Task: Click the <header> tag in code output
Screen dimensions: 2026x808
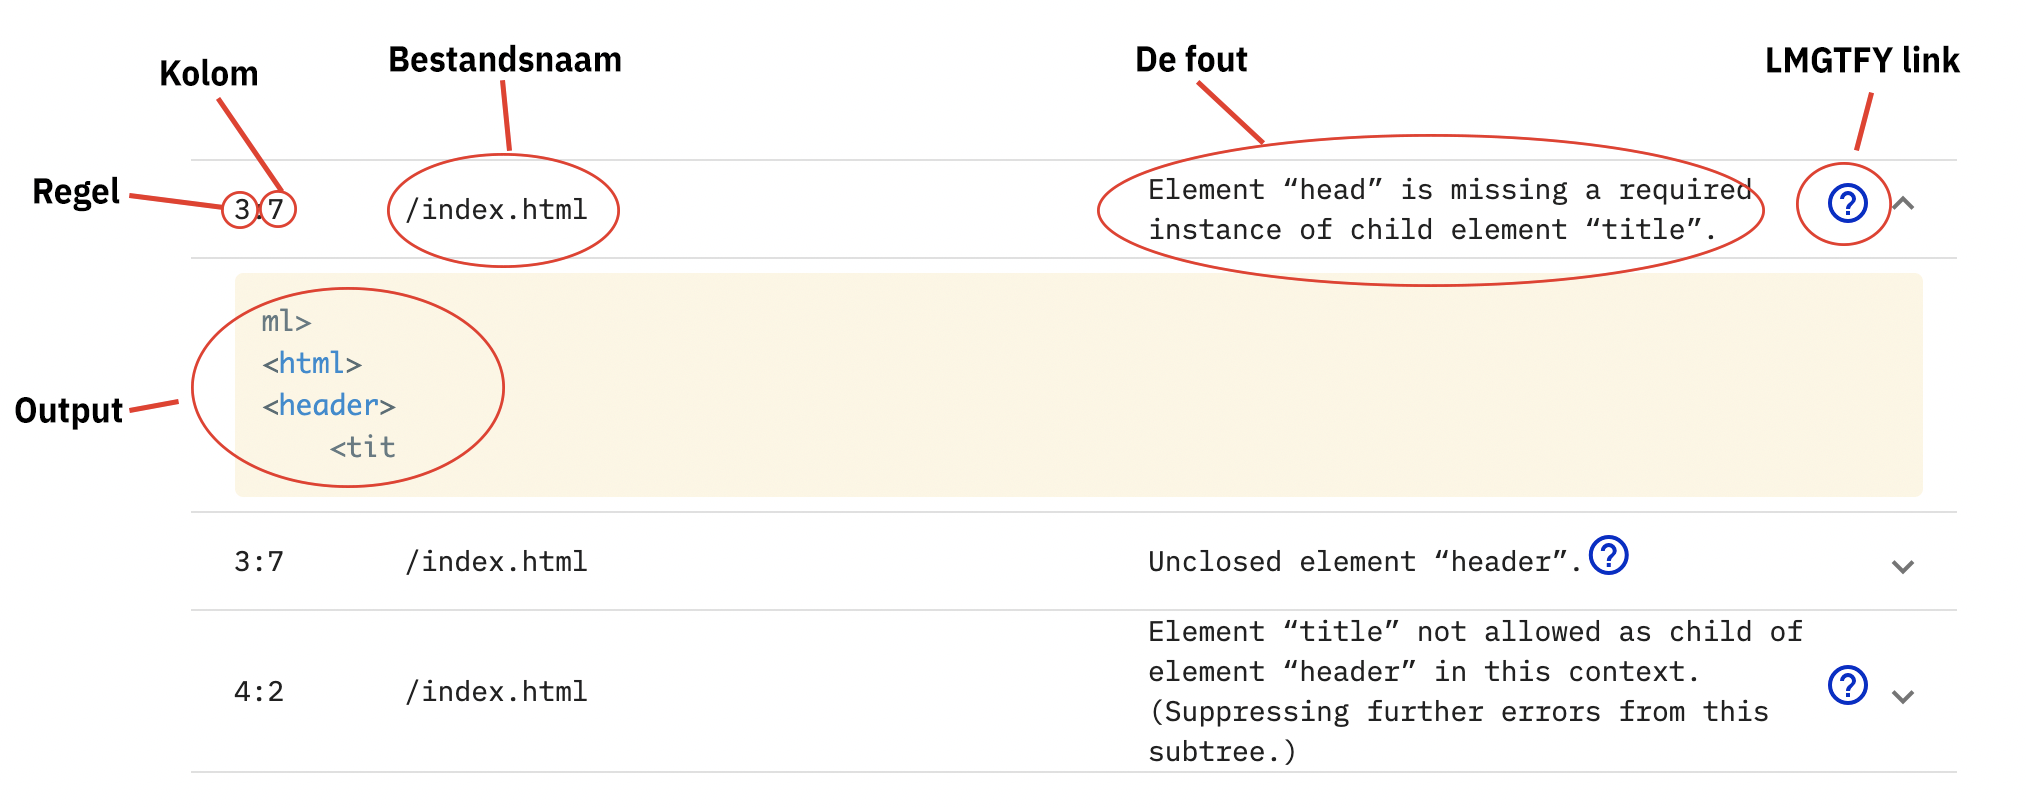Action: click(x=329, y=406)
